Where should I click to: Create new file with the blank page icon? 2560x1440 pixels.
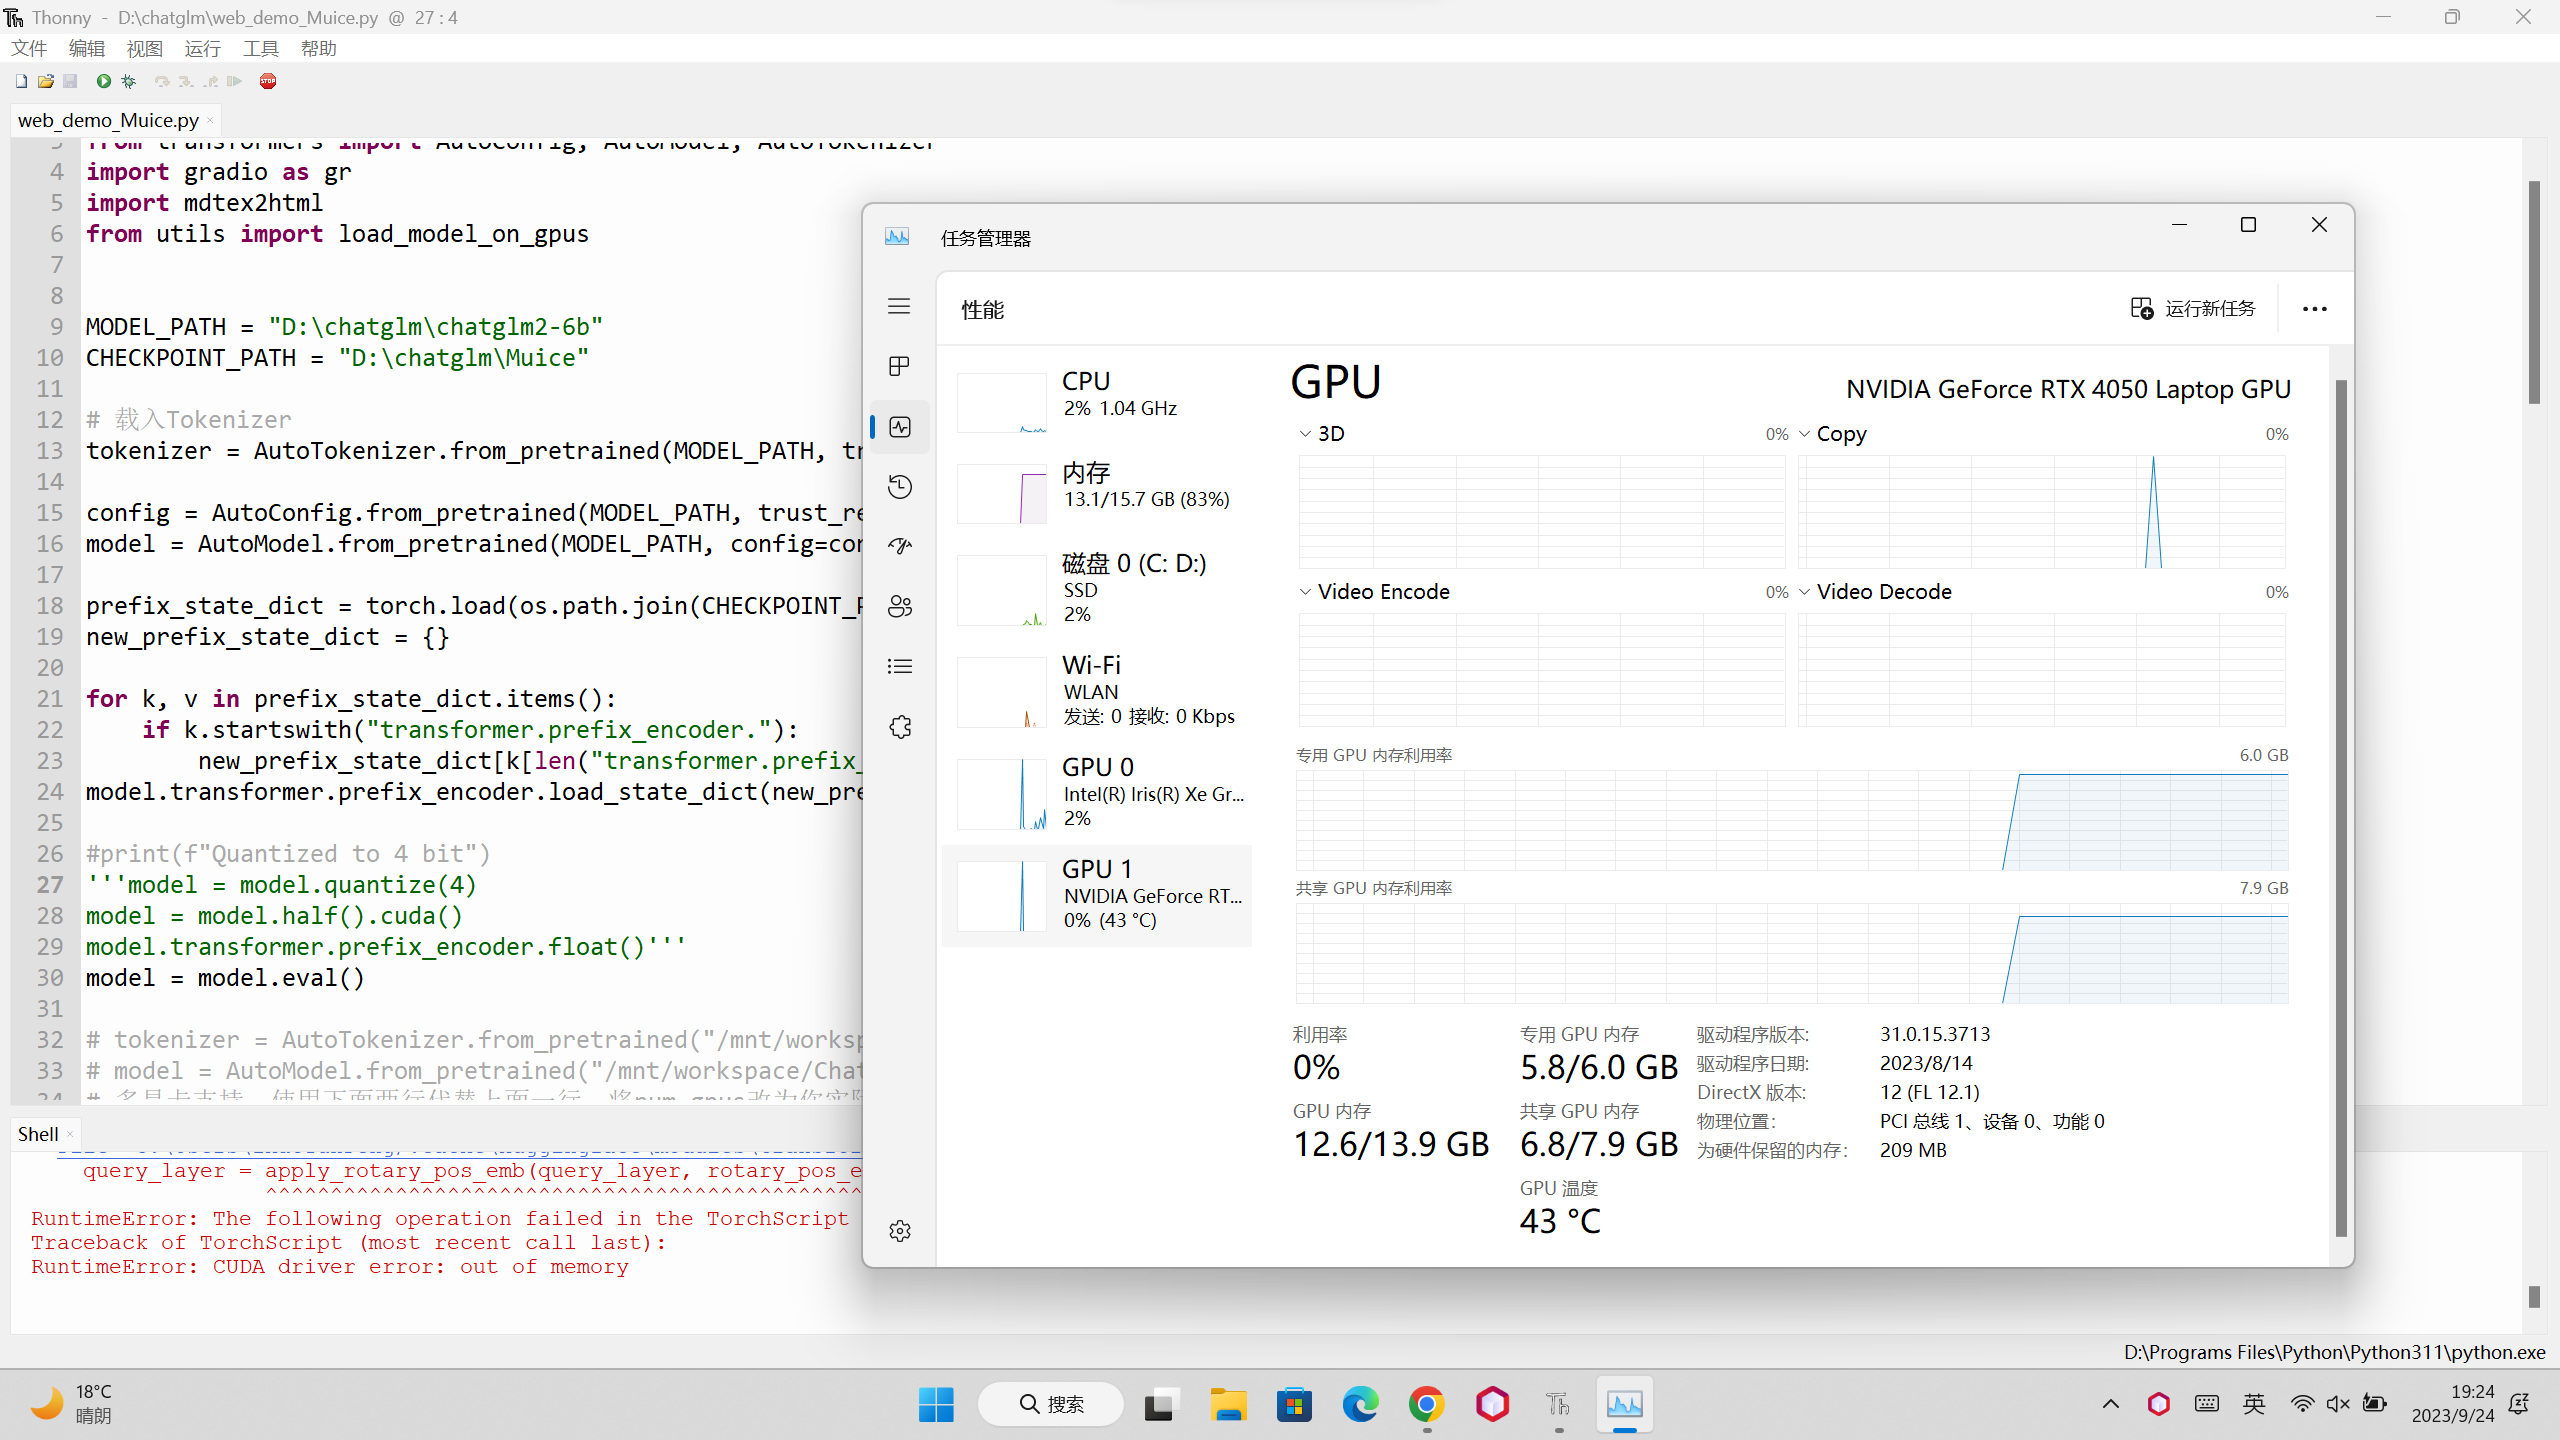tap(20, 81)
